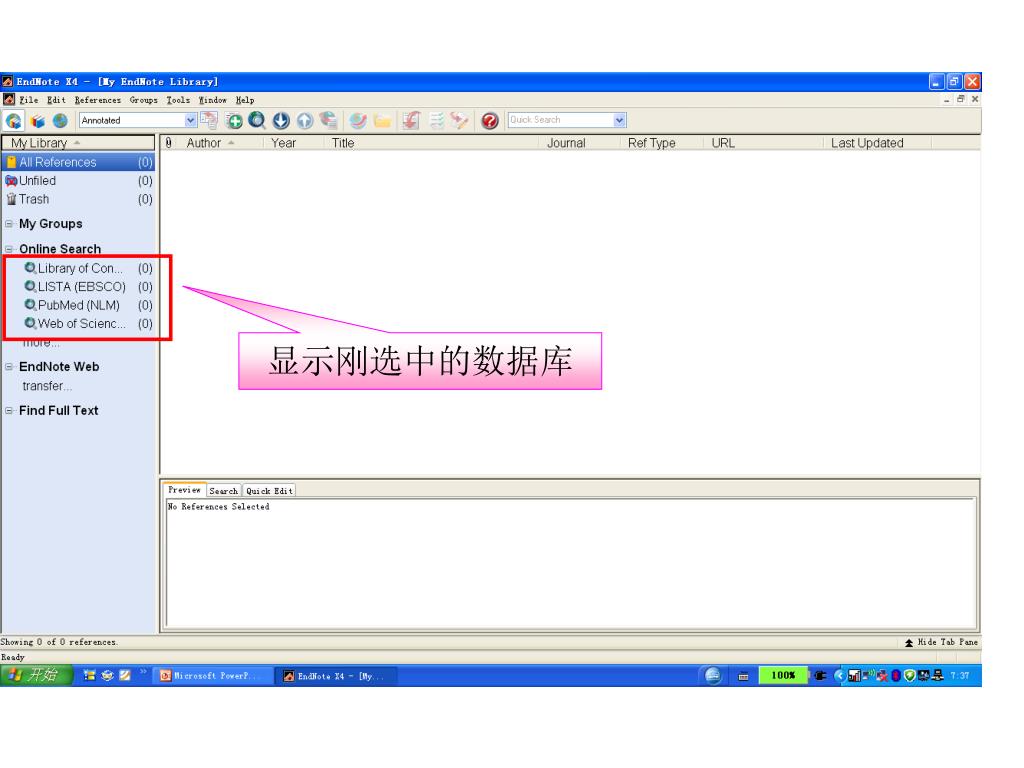This screenshot has height=768, width=1024.
Task: Collapse the Online Search section
Action: tap(9, 249)
